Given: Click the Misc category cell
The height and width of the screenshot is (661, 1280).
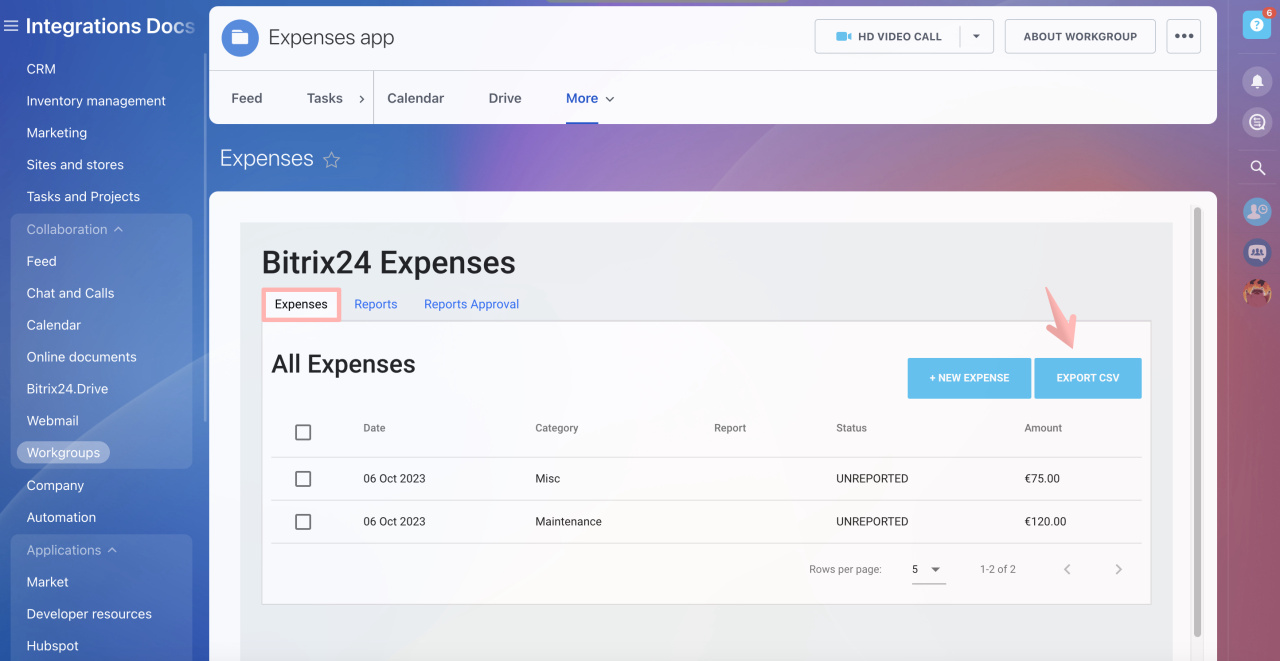Looking at the screenshot, I should tap(548, 479).
